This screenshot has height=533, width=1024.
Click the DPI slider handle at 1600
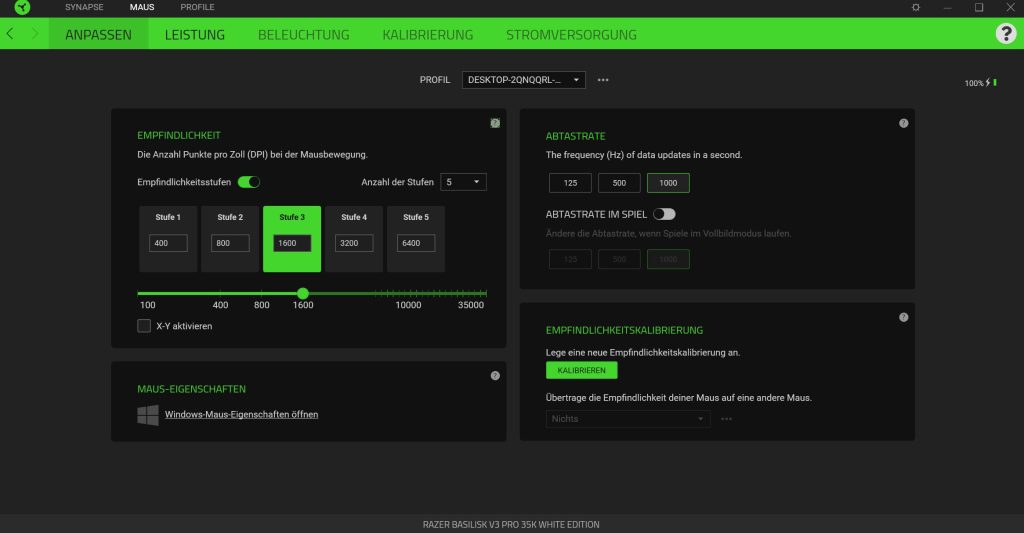coord(302,293)
